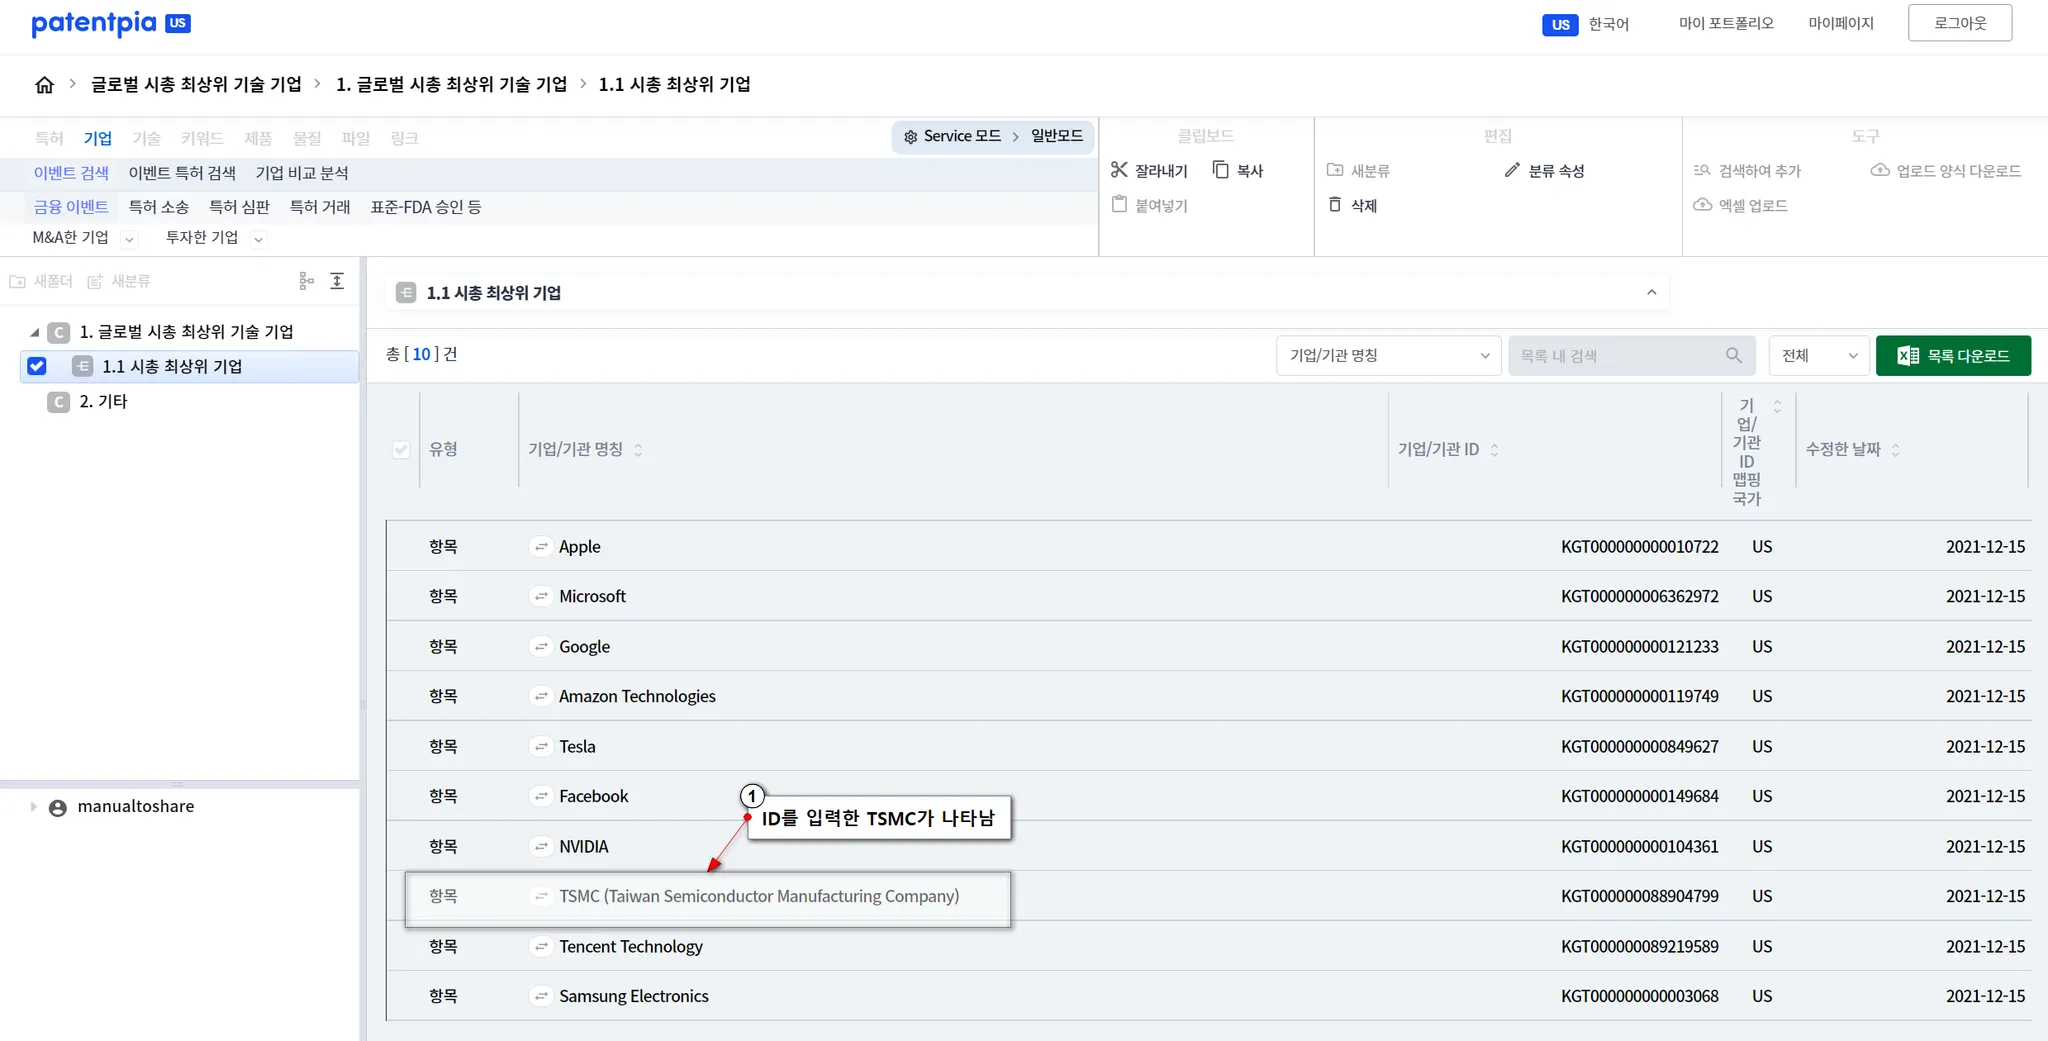Click the 일반모드 mode link
Image resolution: width=2048 pixels, height=1041 pixels.
pos(1057,136)
